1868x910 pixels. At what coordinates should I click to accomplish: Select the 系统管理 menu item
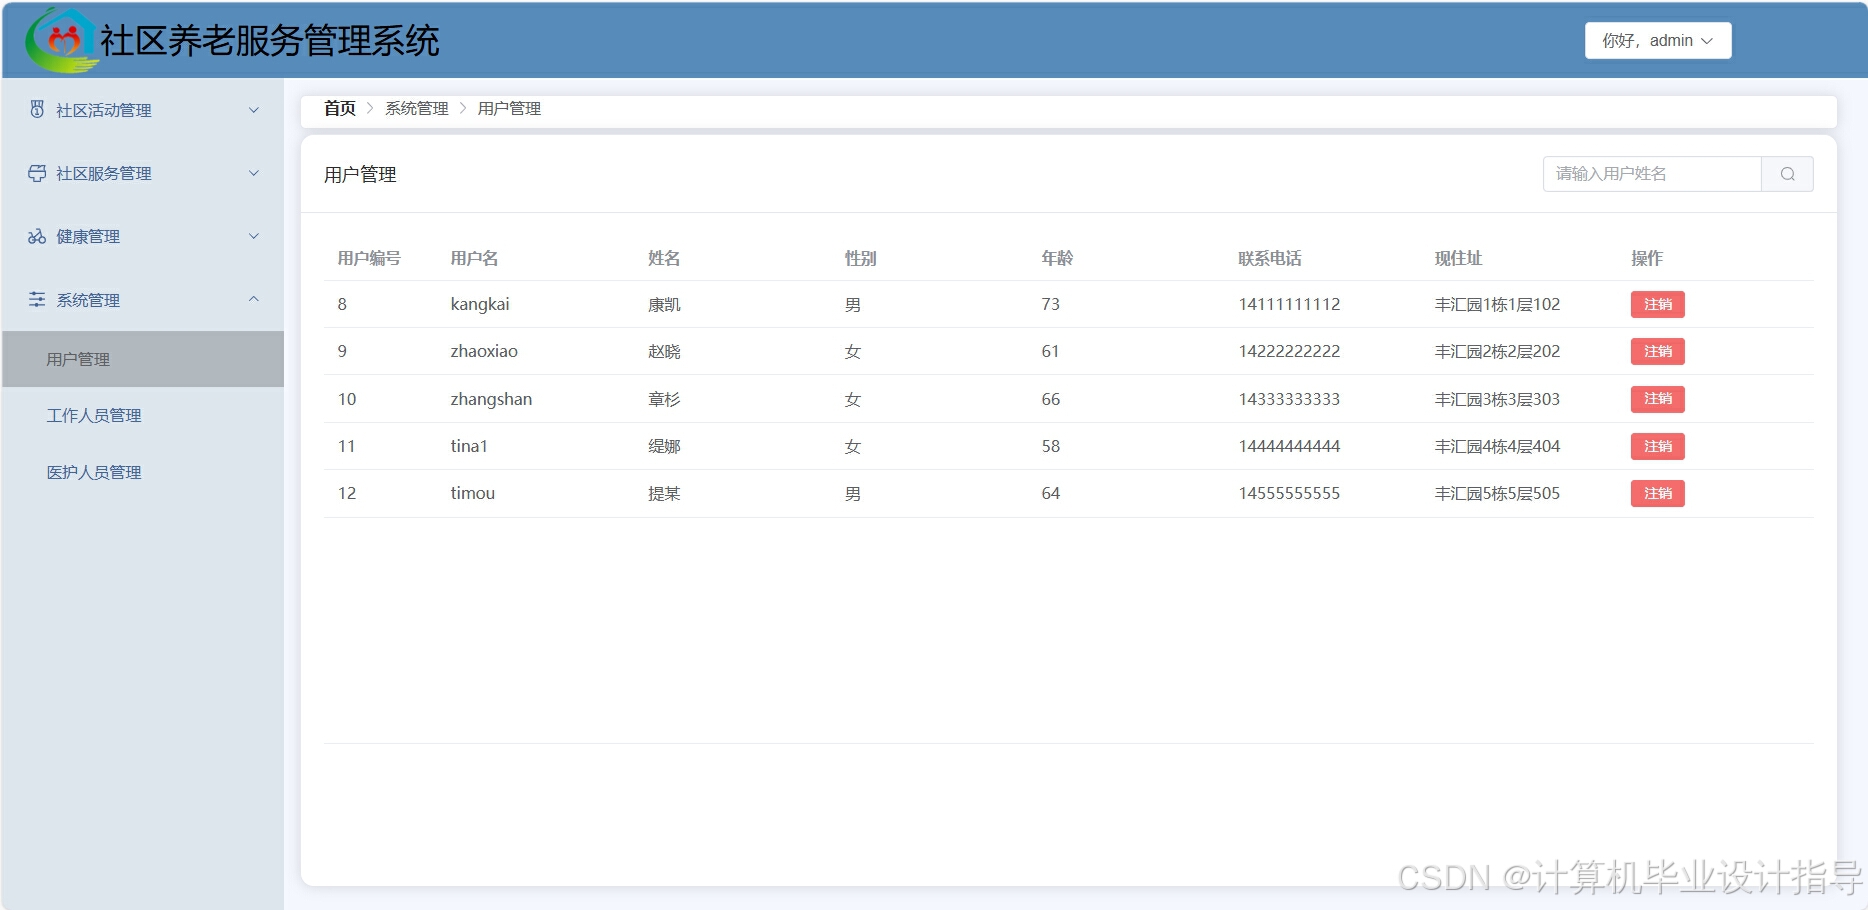tap(143, 300)
